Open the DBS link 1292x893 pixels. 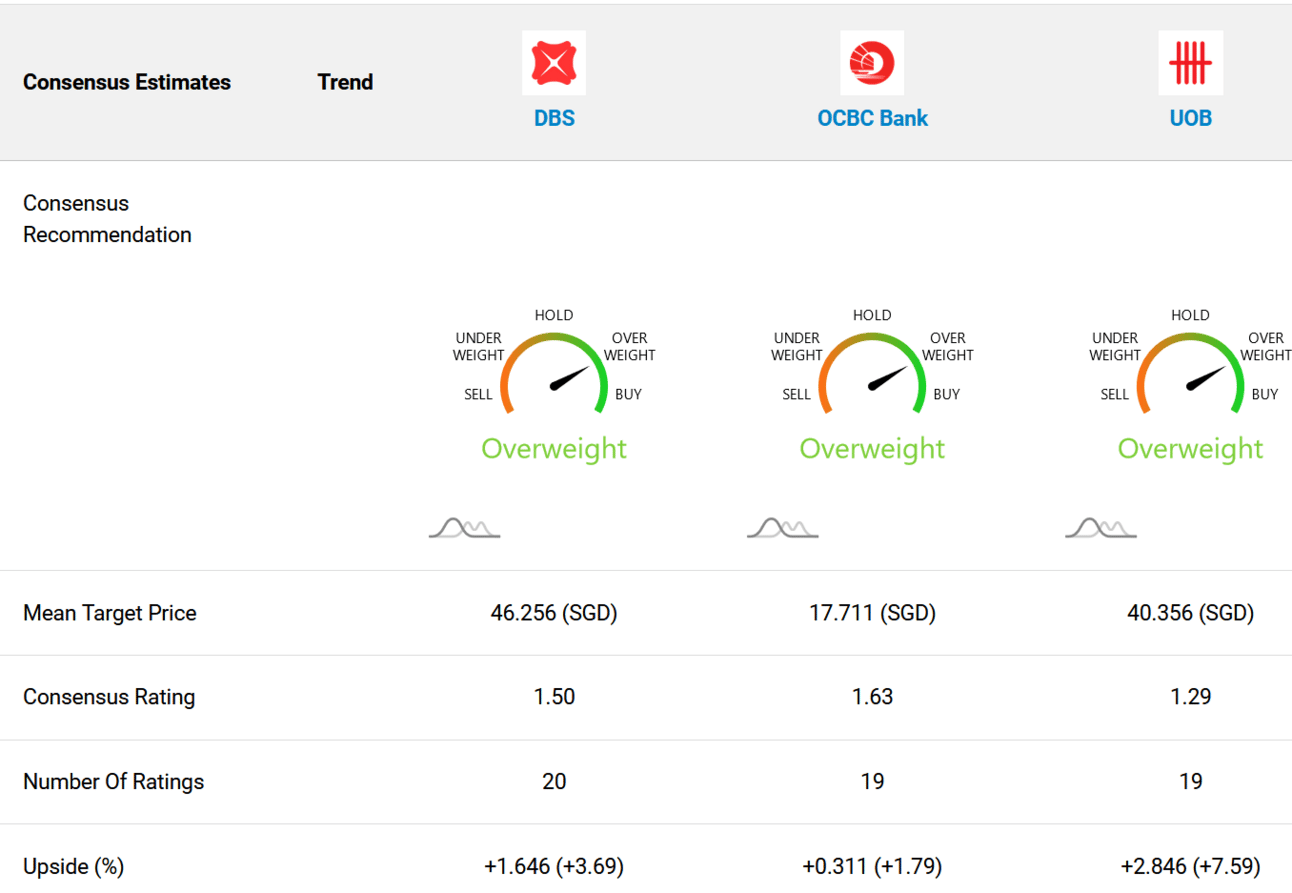click(x=554, y=118)
